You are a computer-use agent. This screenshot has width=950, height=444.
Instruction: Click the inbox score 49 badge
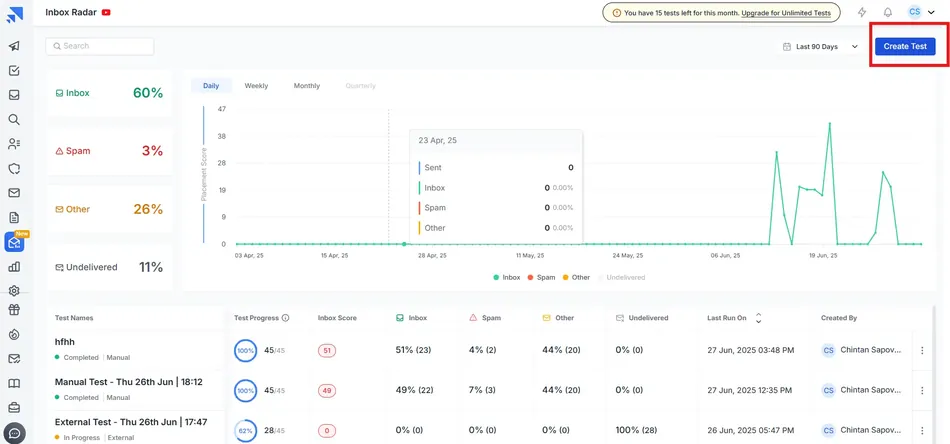tap(327, 391)
